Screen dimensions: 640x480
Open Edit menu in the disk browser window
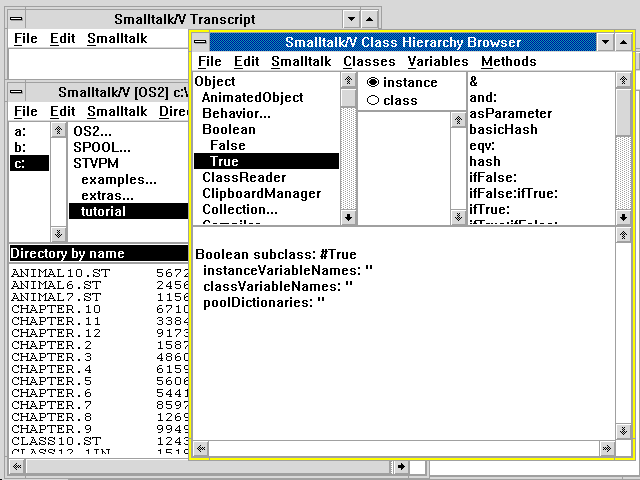(x=62, y=111)
